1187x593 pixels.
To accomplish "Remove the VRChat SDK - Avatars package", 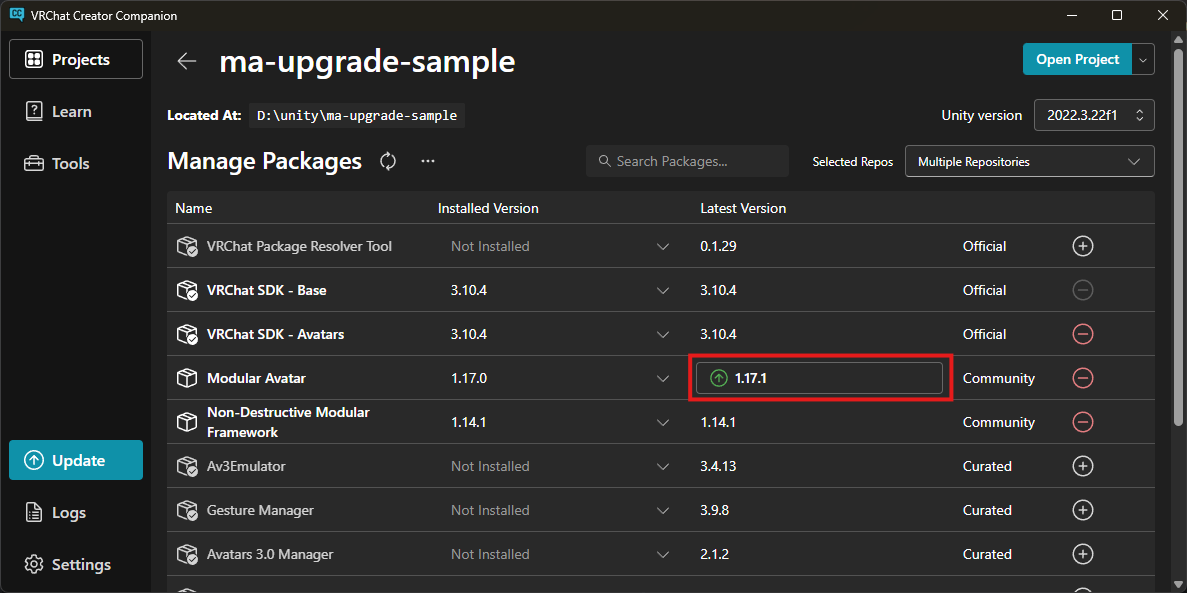I will pos(1083,334).
